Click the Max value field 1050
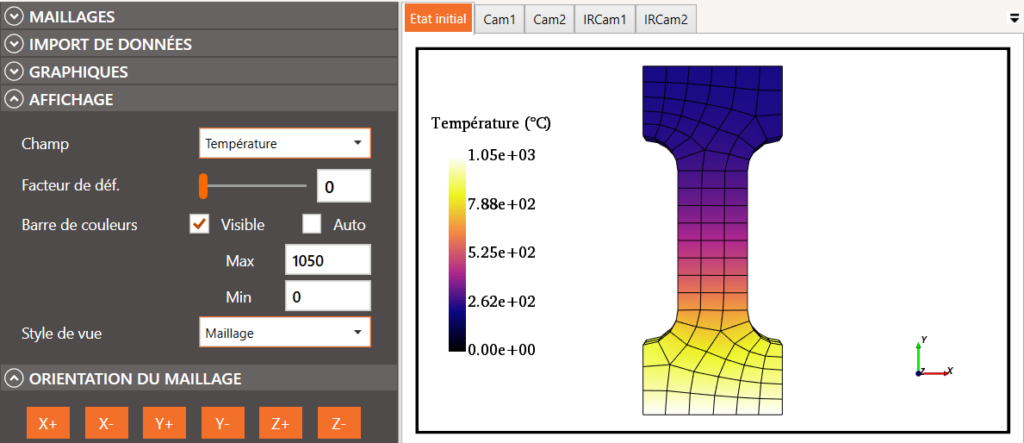The height and width of the screenshot is (443, 1024). pos(328,260)
